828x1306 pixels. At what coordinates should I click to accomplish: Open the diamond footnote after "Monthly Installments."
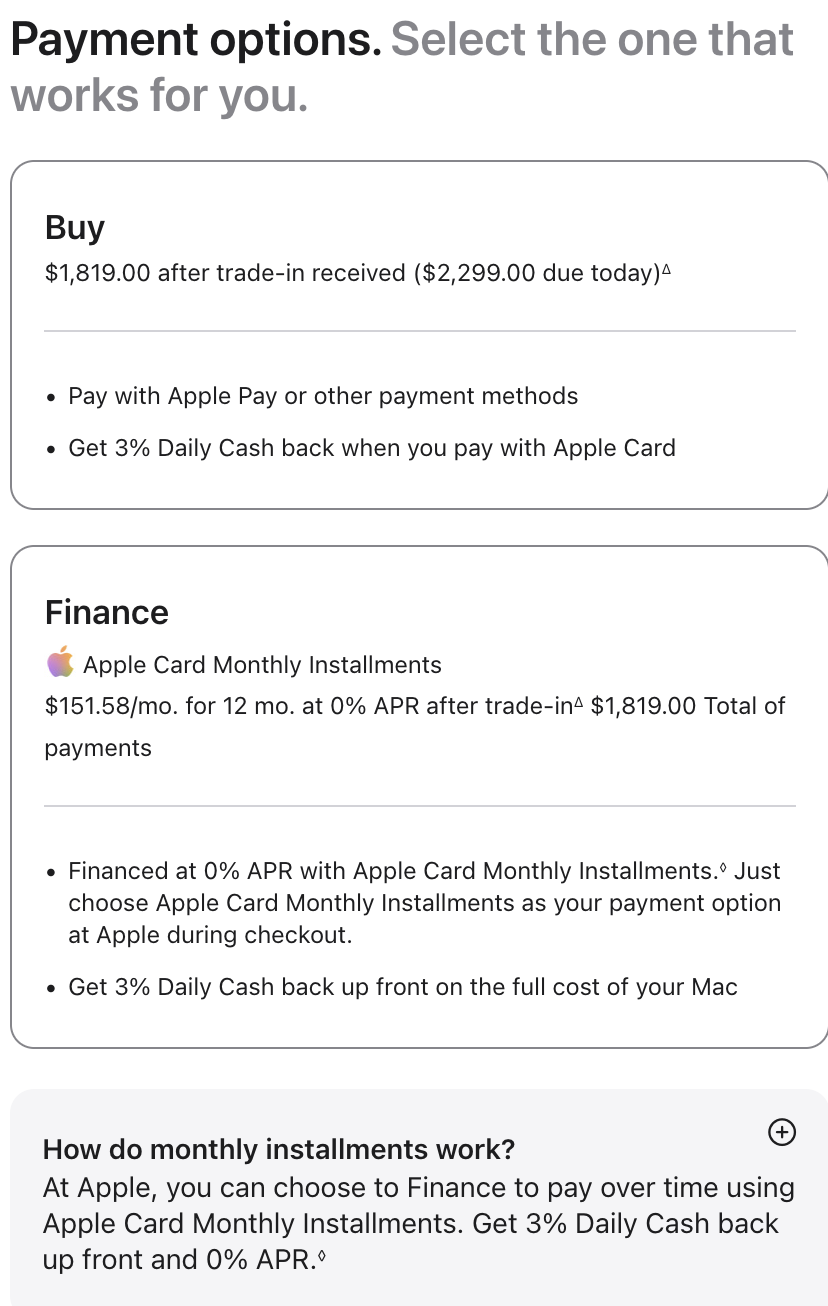click(x=721, y=868)
